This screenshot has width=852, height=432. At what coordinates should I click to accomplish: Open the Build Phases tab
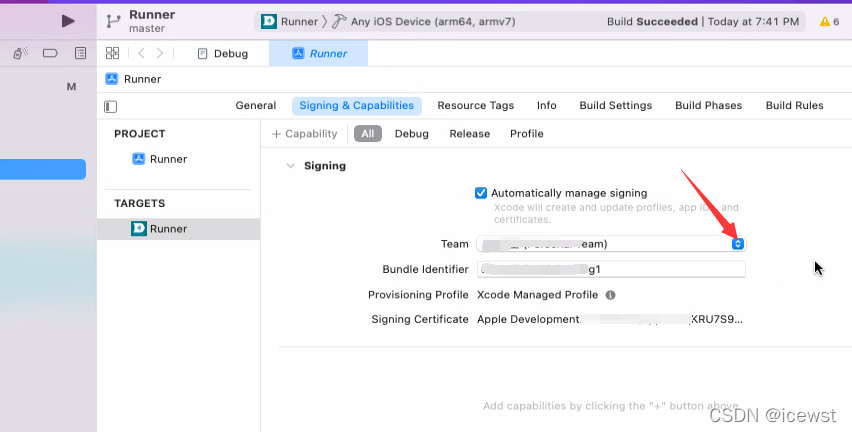pos(709,105)
